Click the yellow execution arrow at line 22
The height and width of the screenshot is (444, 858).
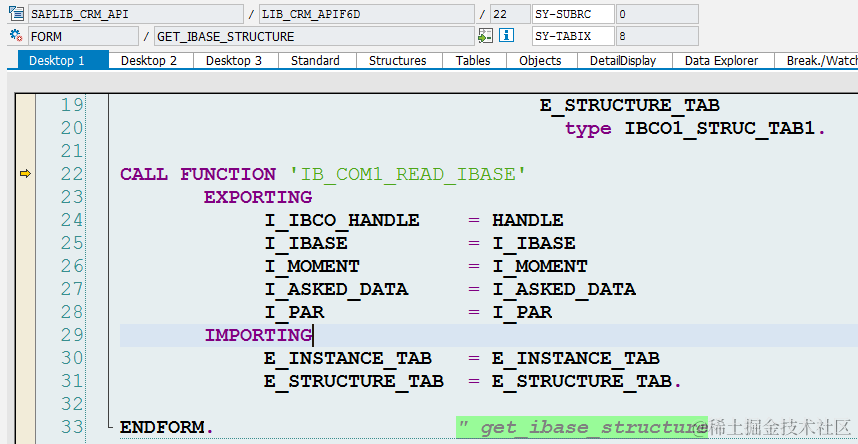[25, 174]
